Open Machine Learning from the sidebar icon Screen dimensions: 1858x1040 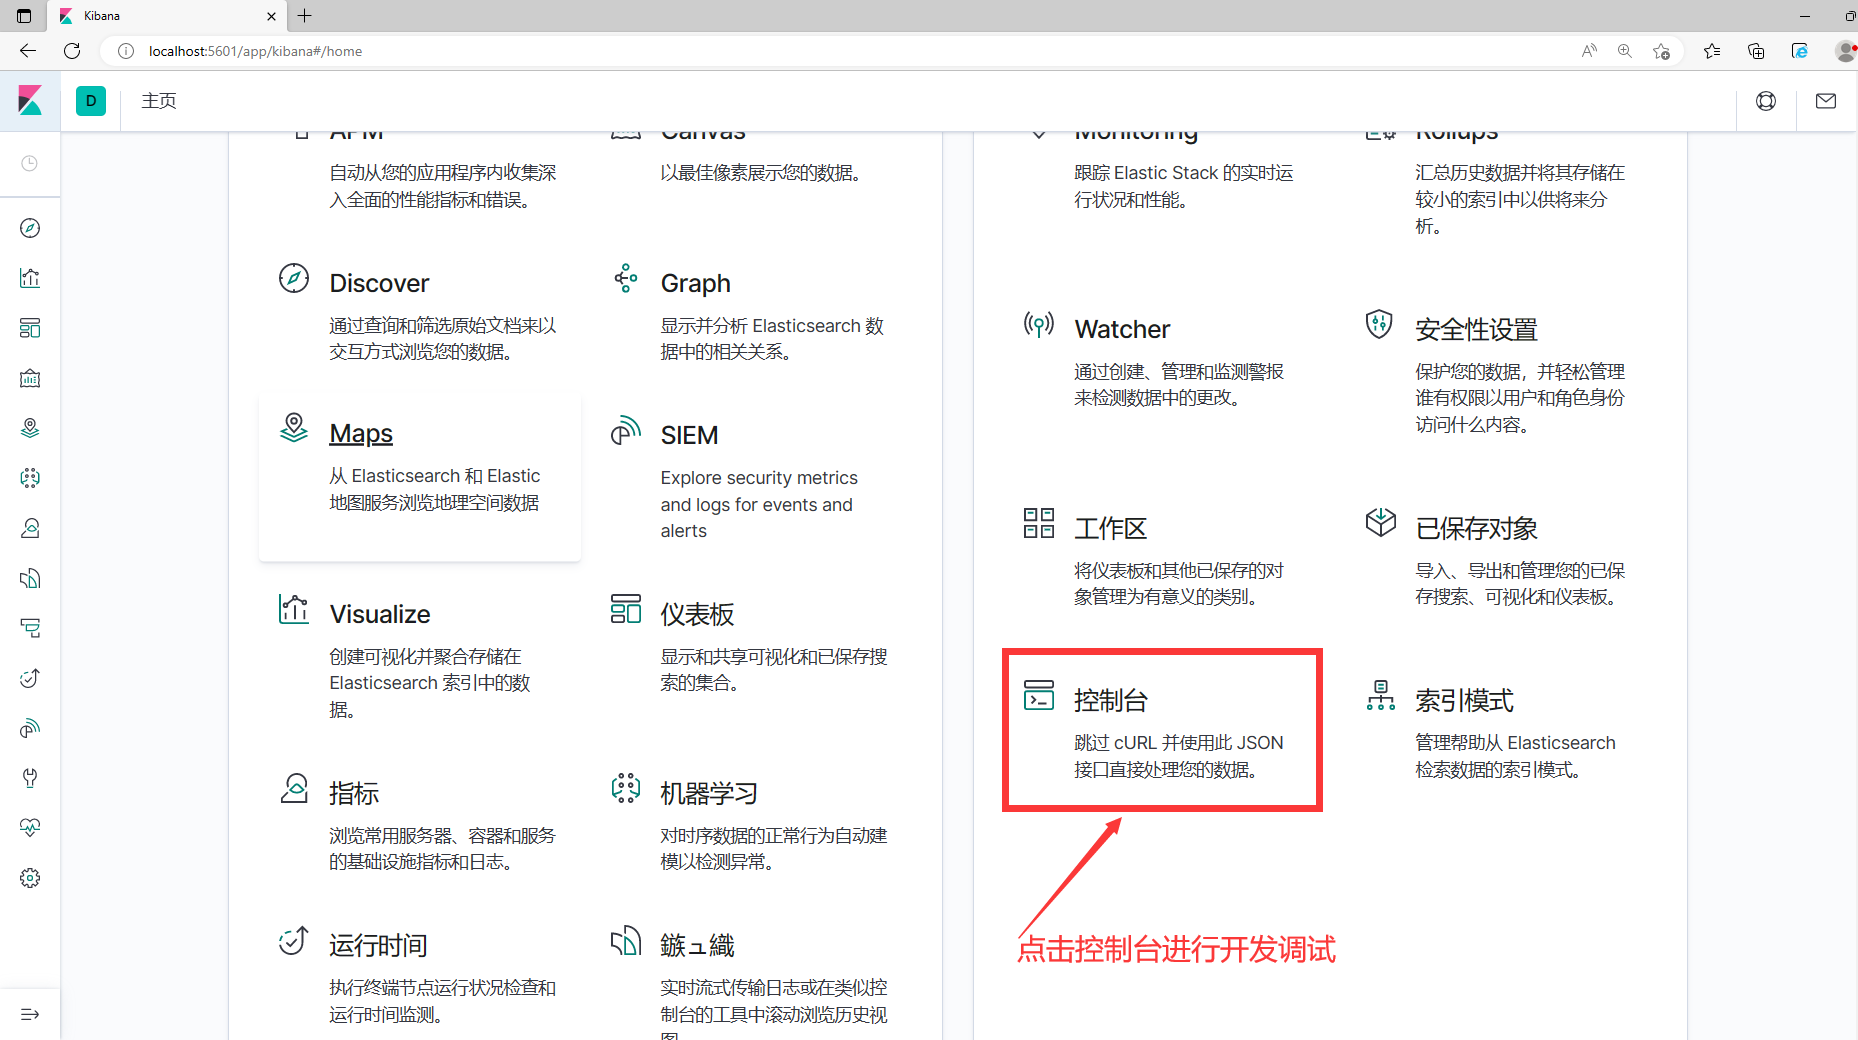30,478
